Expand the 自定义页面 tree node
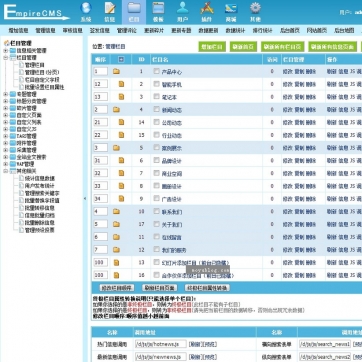The image size is (362, 362). click(x=5, y=115)
